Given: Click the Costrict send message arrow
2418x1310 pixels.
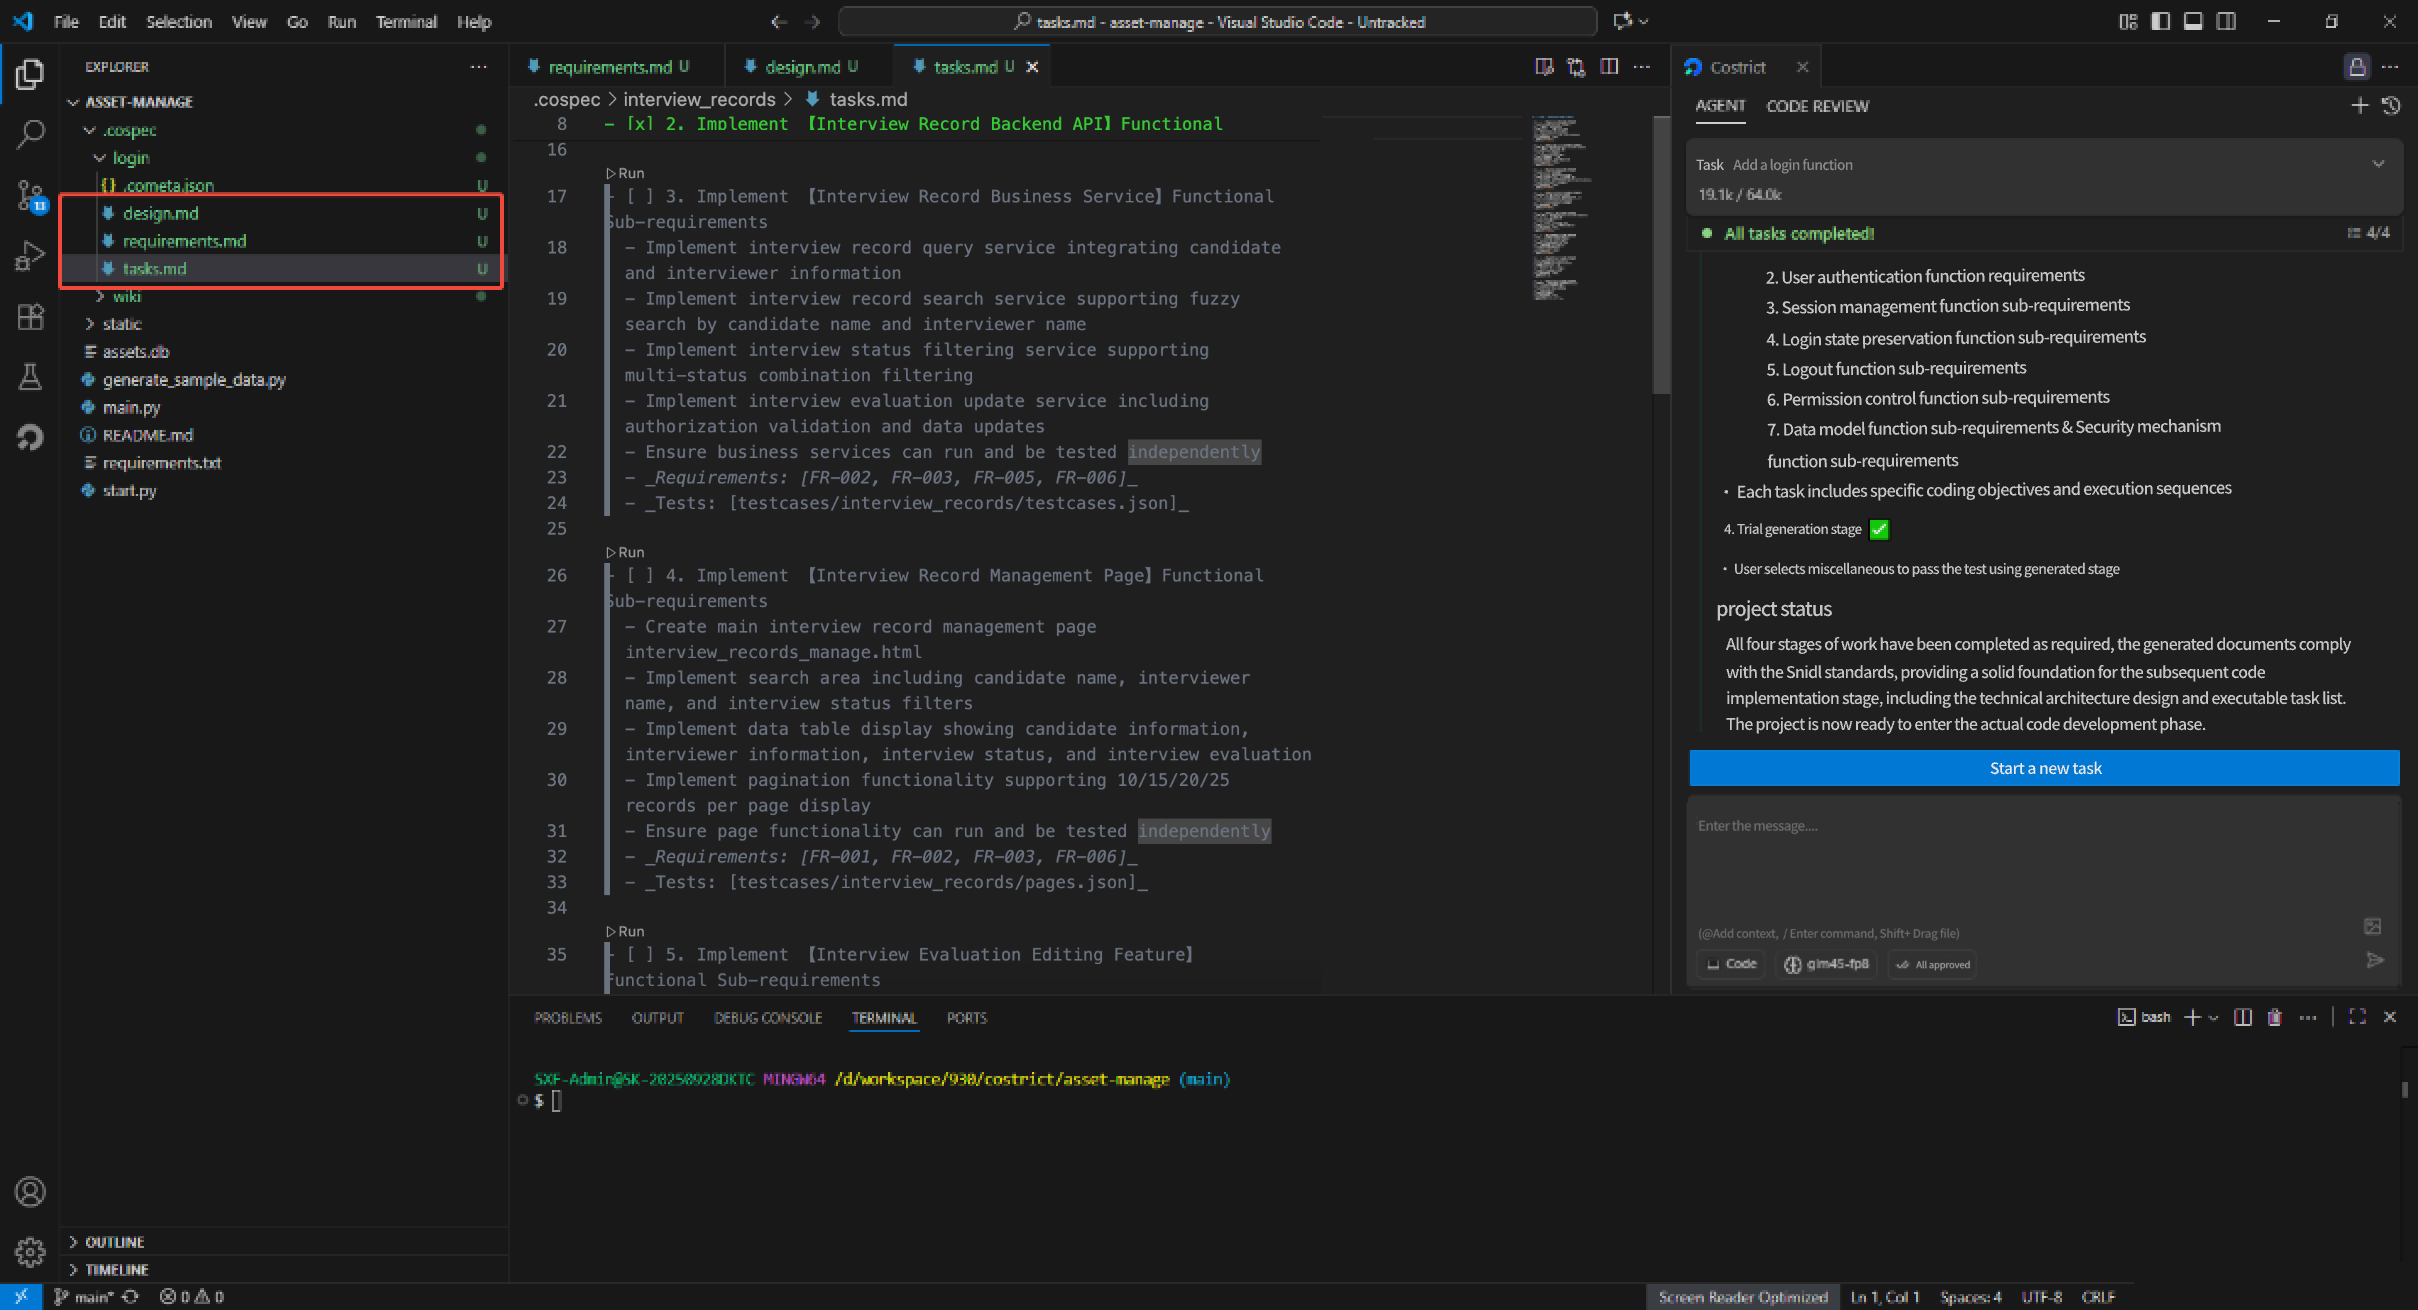Looking at the screenshot, I should coord(2375,960).
